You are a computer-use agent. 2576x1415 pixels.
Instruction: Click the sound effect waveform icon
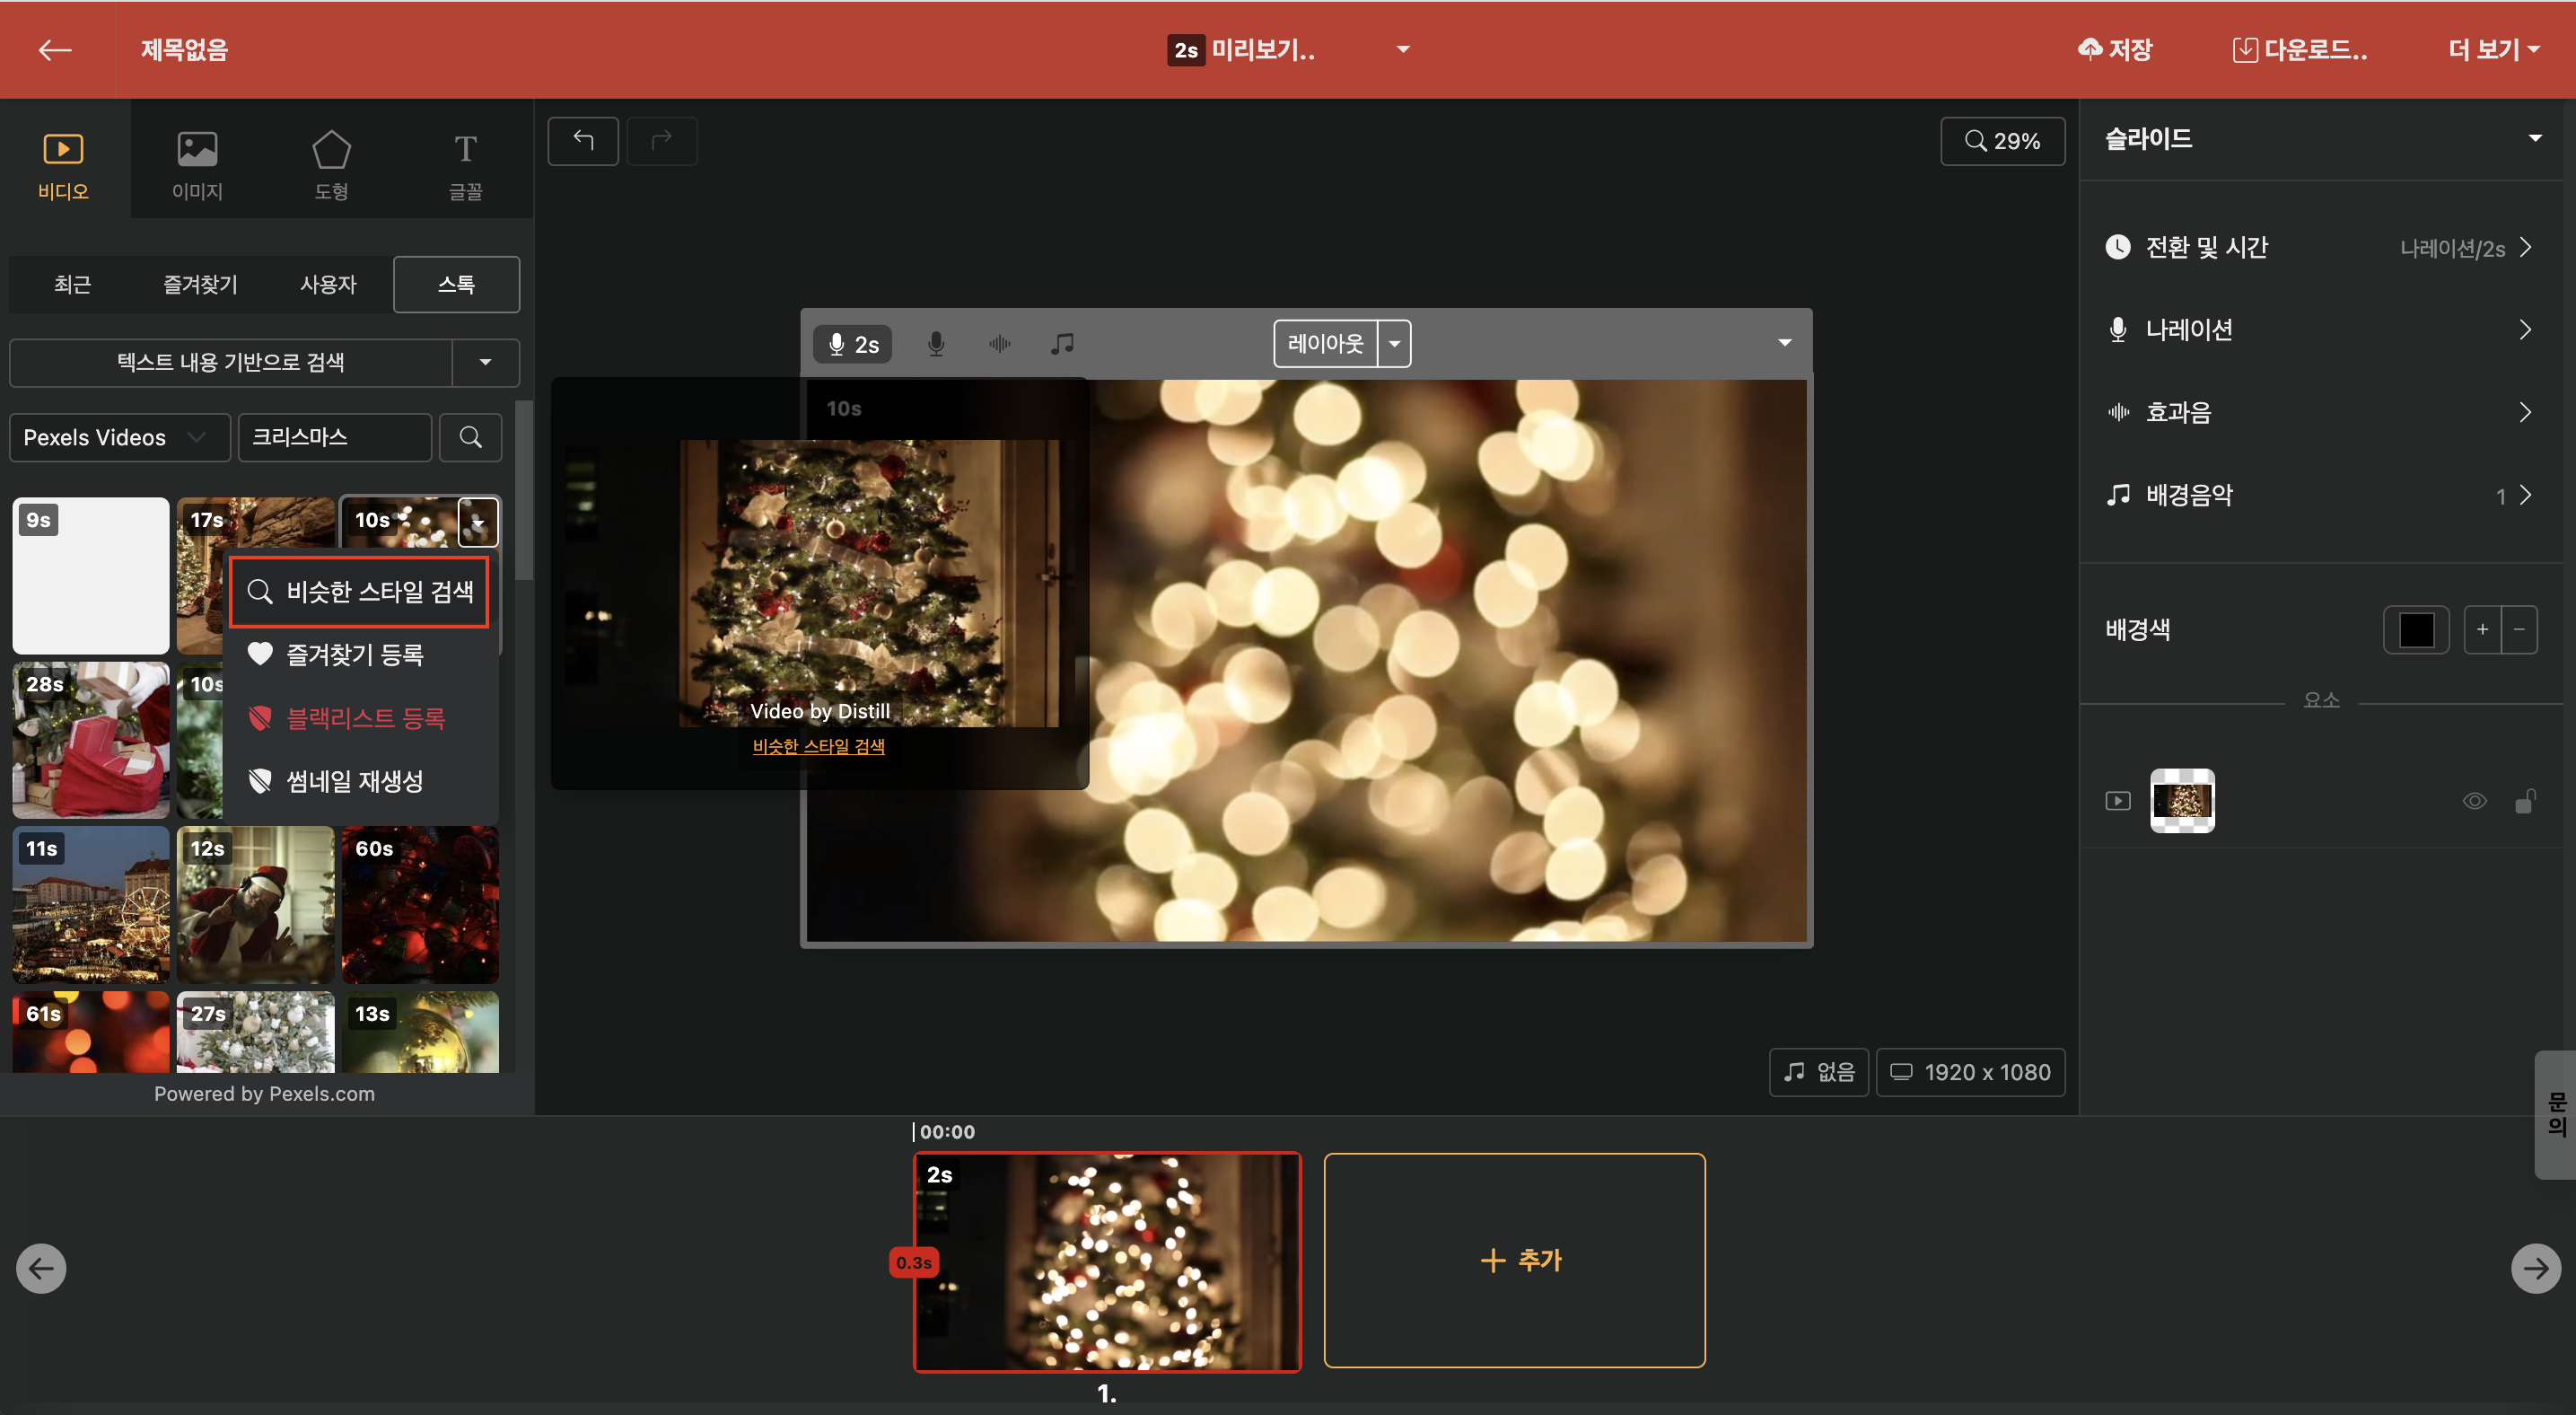[x=999, y=344]
